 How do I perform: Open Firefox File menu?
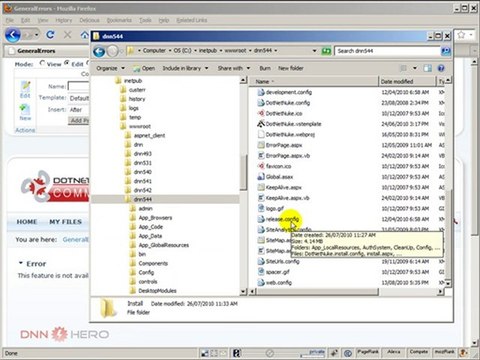10,20
